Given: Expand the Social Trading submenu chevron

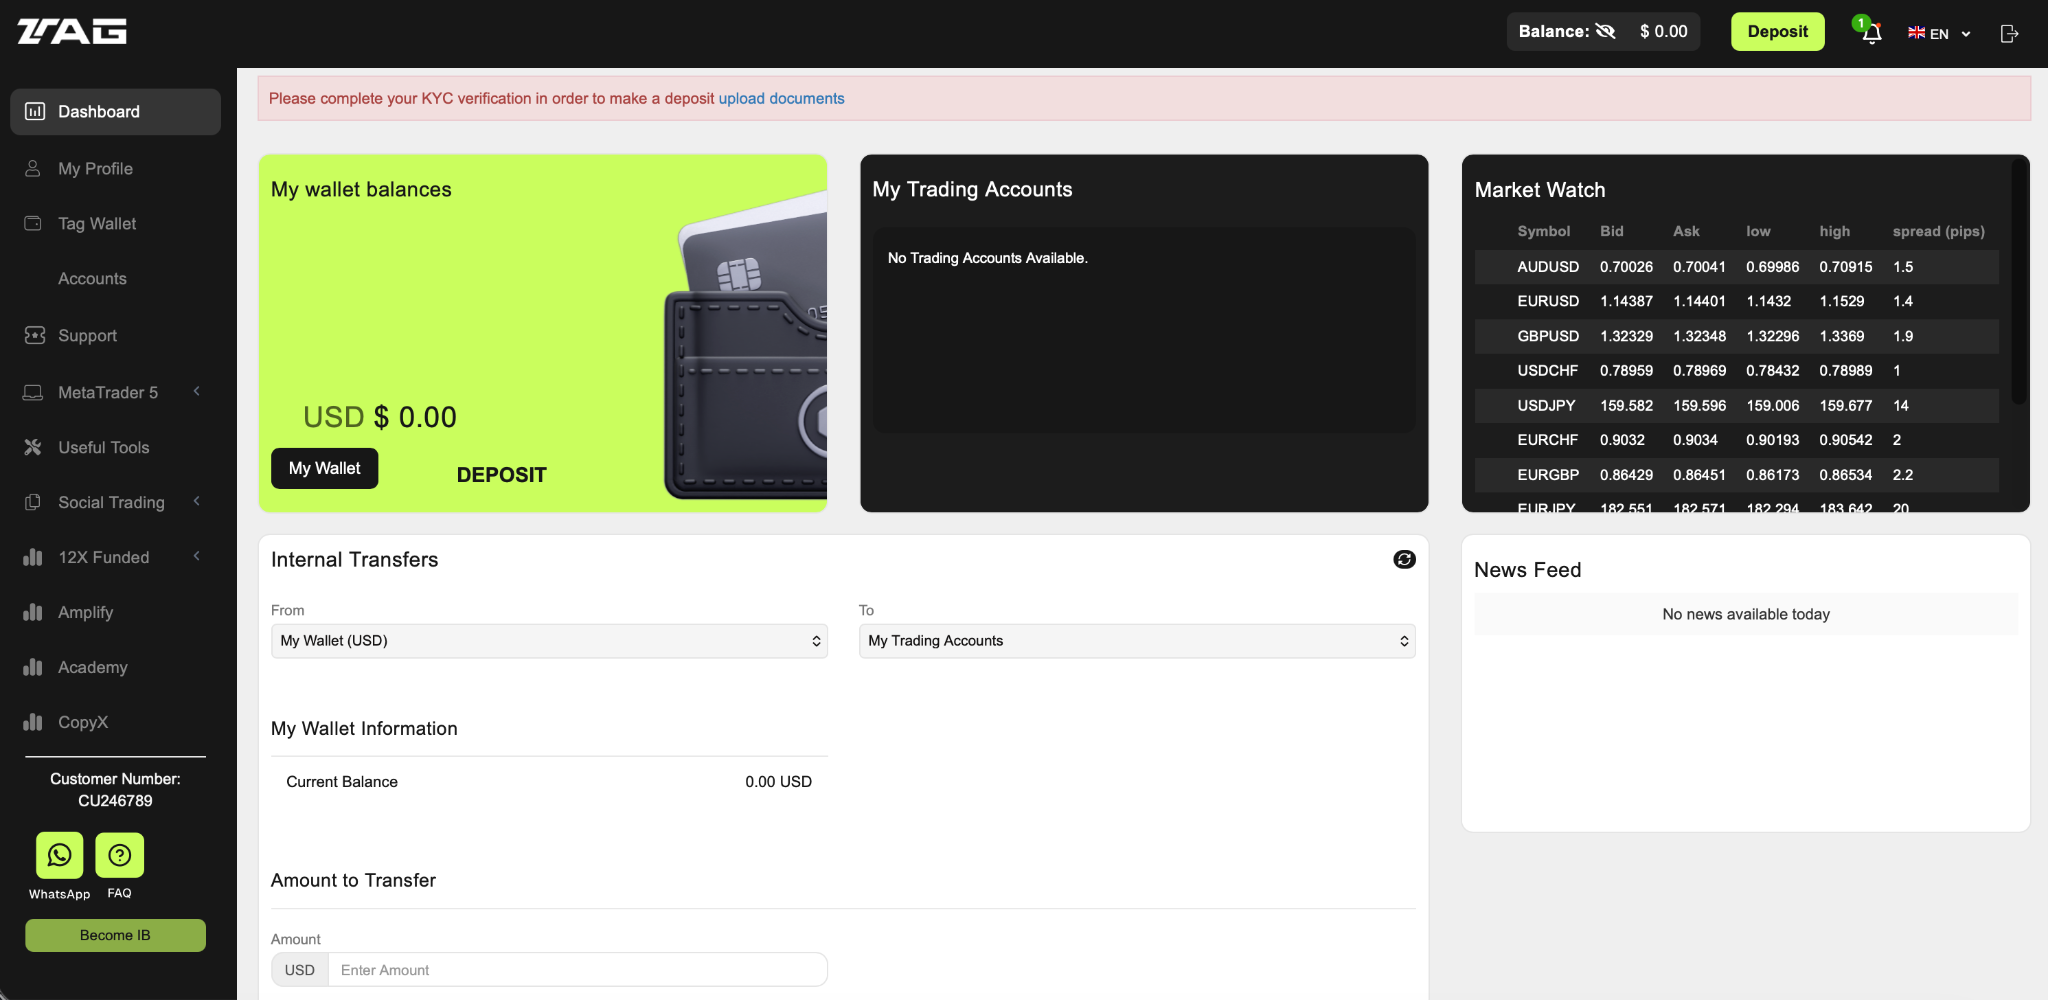Looking at the screenshot, I should point(197,501).
